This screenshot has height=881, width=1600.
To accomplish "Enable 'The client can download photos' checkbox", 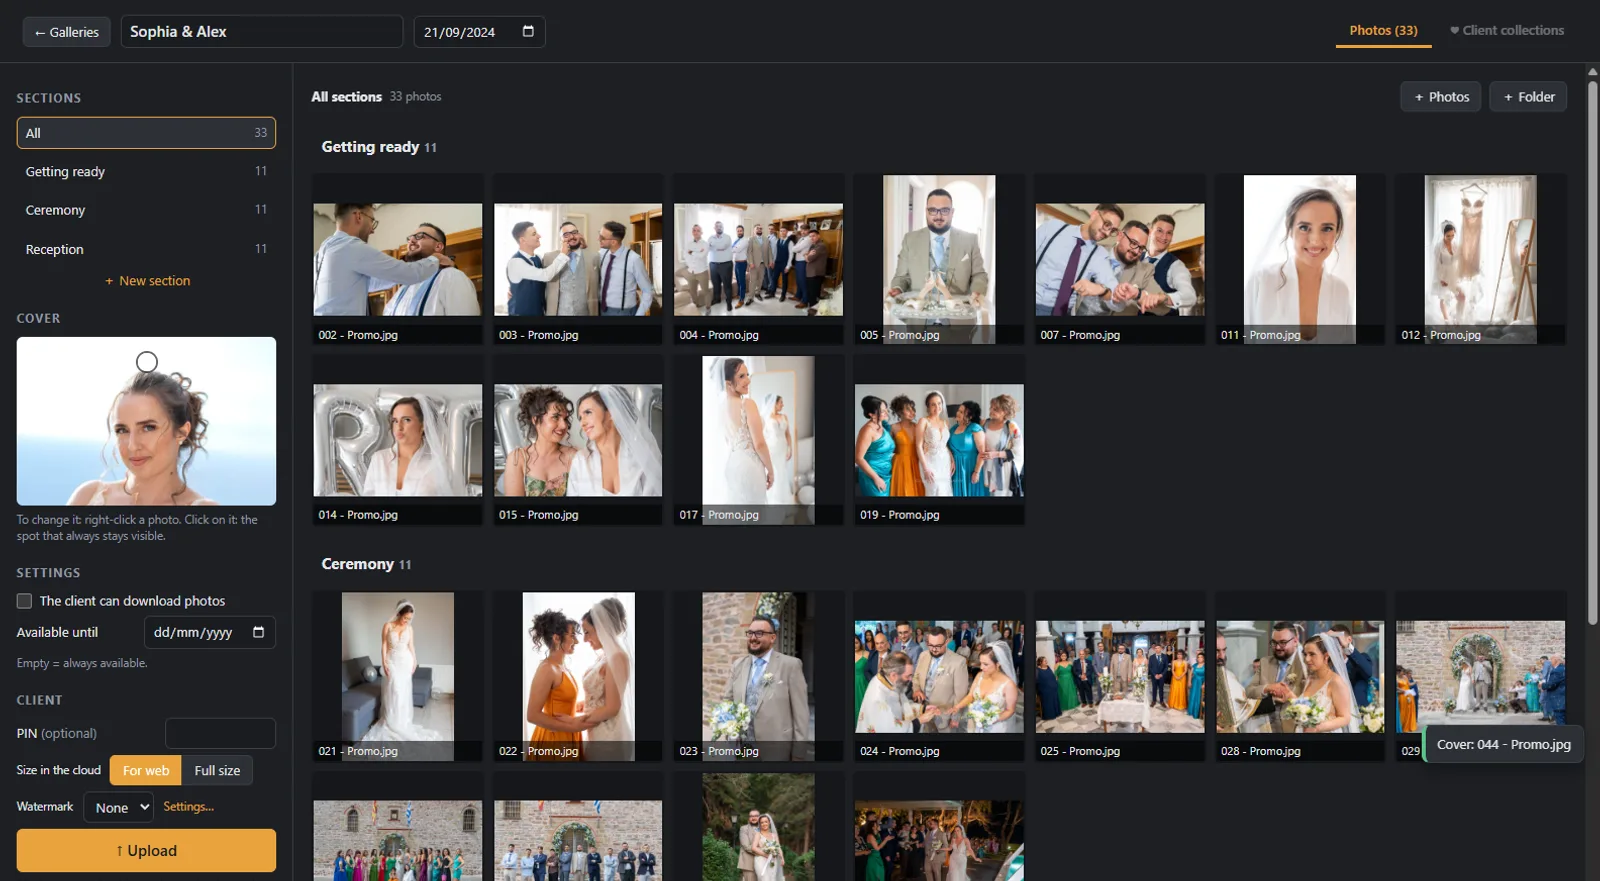I will pos(24,601).
